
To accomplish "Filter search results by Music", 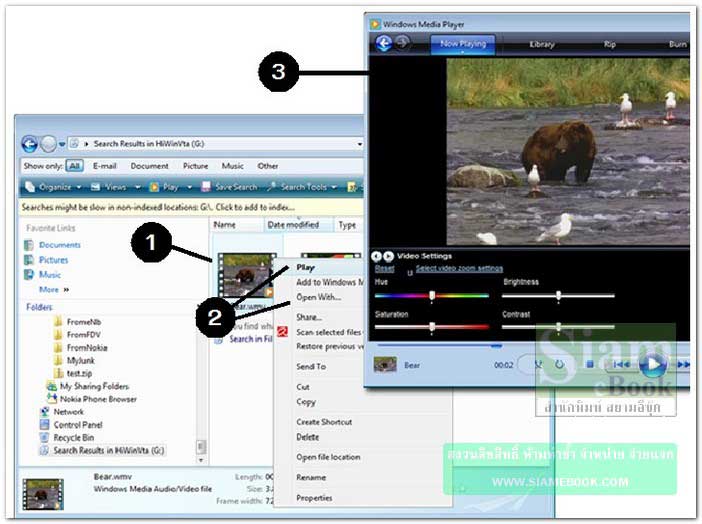I will pyautogui.click(x=233, y=166).
